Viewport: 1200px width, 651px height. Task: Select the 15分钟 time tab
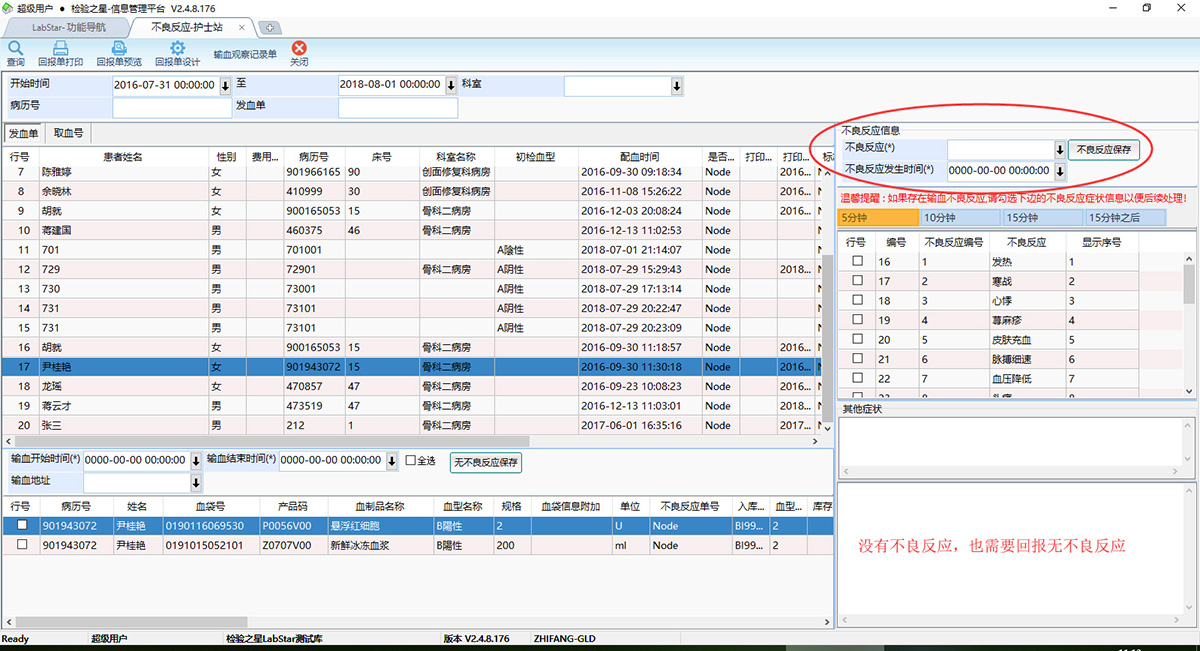click(x=1043, y=217)
